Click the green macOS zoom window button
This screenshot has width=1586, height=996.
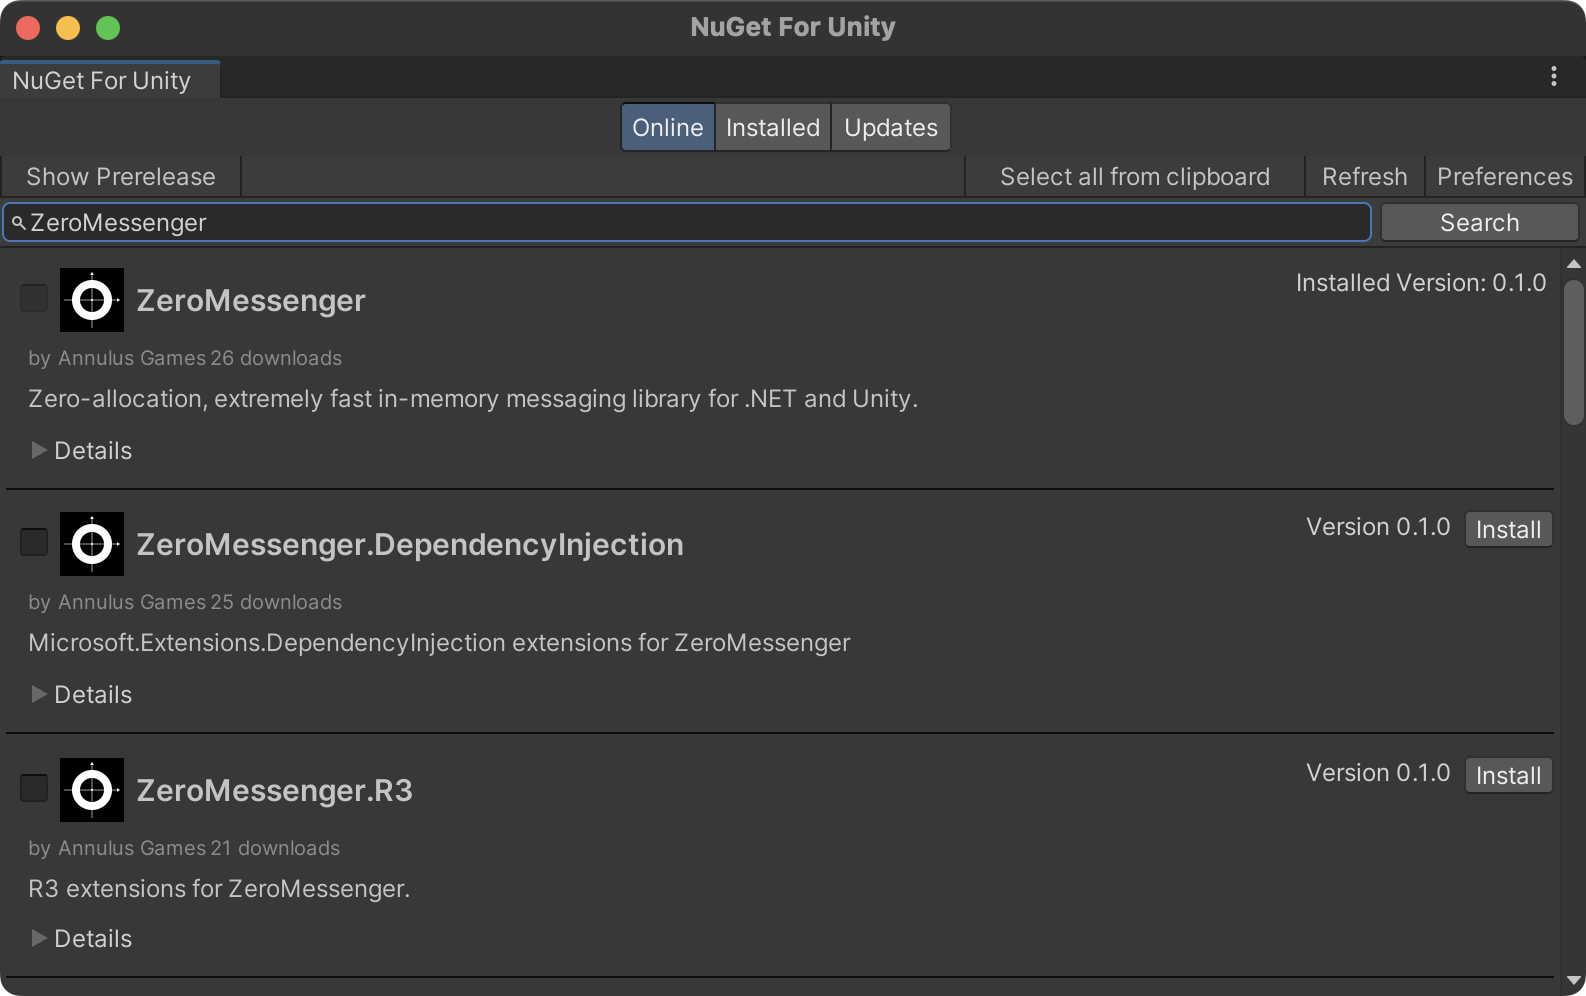click(x=108, y=28)
